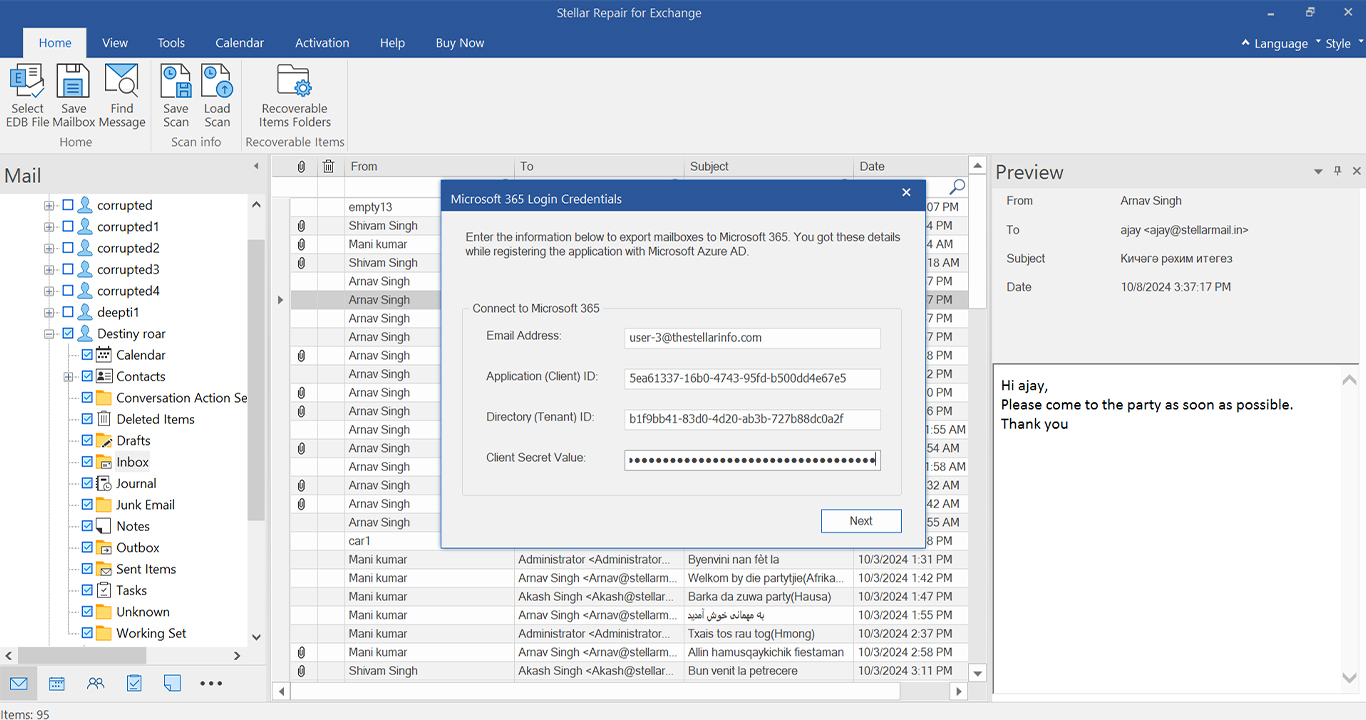This screenshot has width=1366, height=720.
Task: Collapse the Destiny roar mailbox node
Action: (x=49, y=334)
